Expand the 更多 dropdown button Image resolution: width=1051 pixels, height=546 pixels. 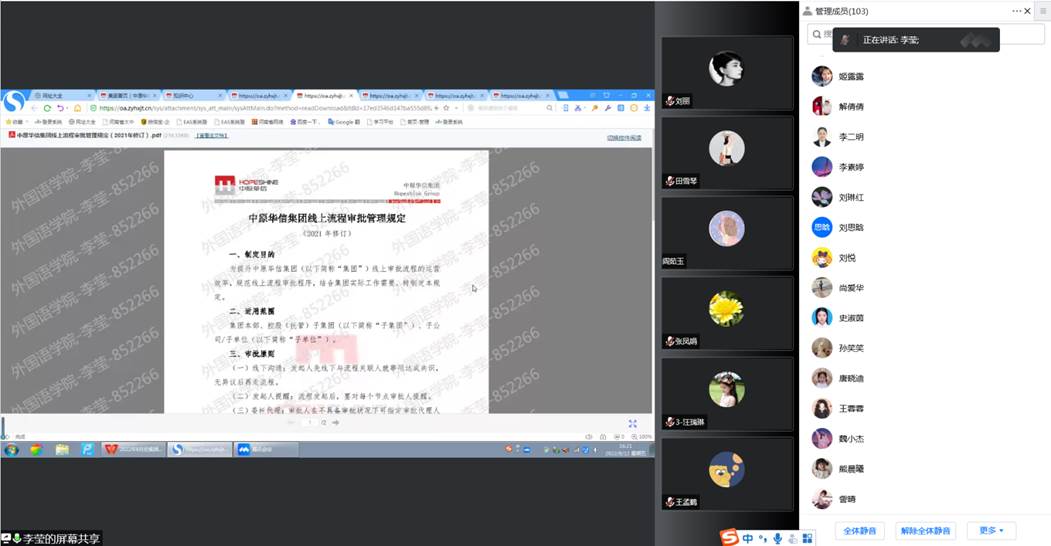pos(991,530)
